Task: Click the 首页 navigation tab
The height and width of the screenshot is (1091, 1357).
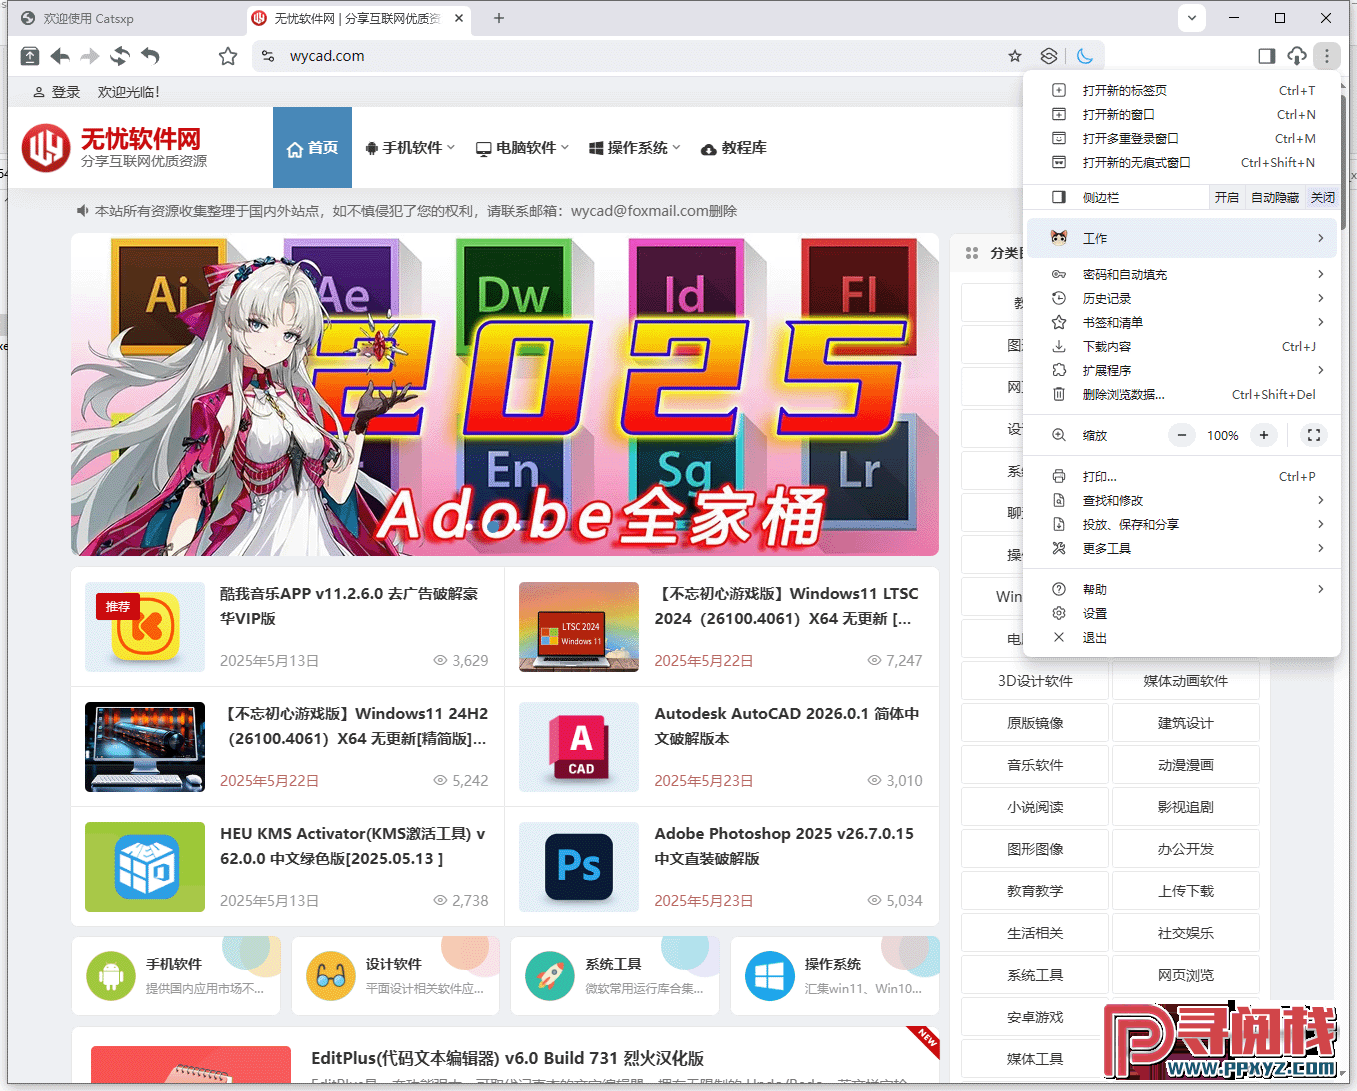Action: coord(312,148)
